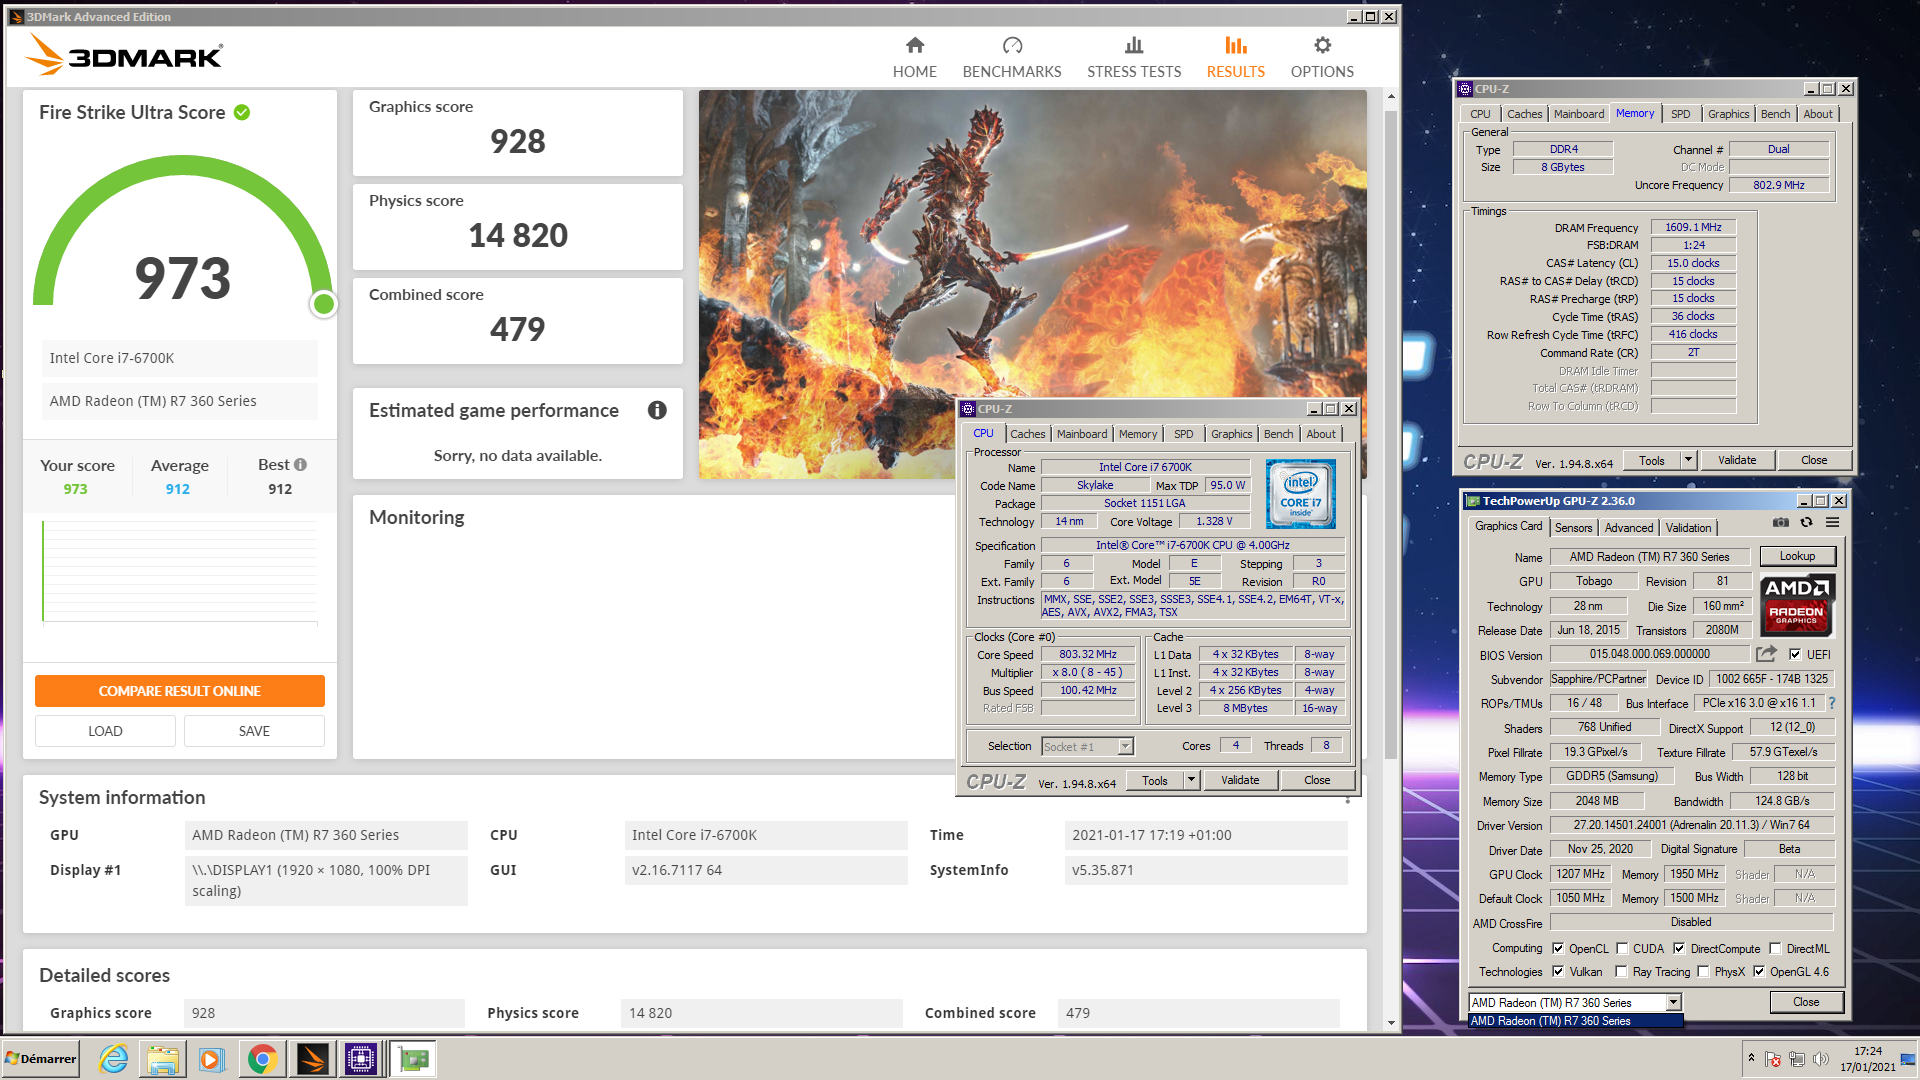This screenshot has height=1080, width=1920.
Task: Open Windows Explorer from the taskbar
Action: (x=163, y=1059)
